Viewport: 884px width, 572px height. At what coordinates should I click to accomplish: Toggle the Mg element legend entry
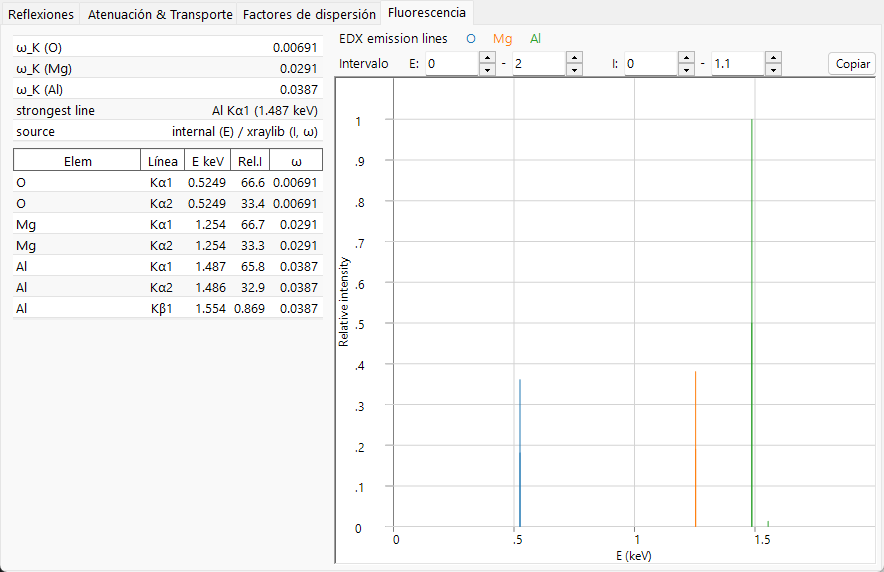502,39
